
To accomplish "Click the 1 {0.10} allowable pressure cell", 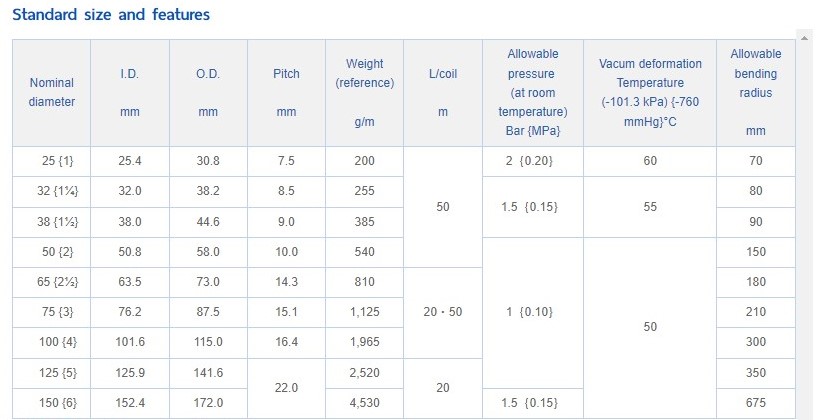I will click(x=533, y=313).
